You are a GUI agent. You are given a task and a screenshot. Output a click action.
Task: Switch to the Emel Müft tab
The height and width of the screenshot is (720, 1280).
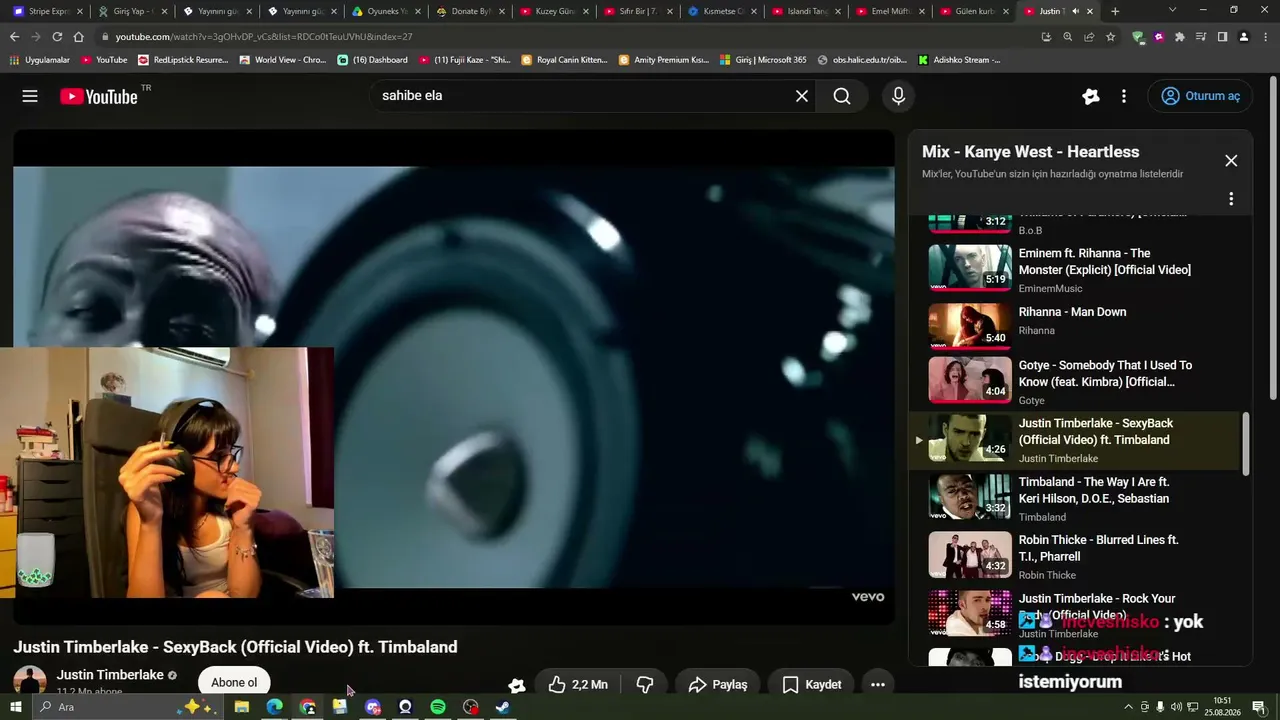[890, 11]
